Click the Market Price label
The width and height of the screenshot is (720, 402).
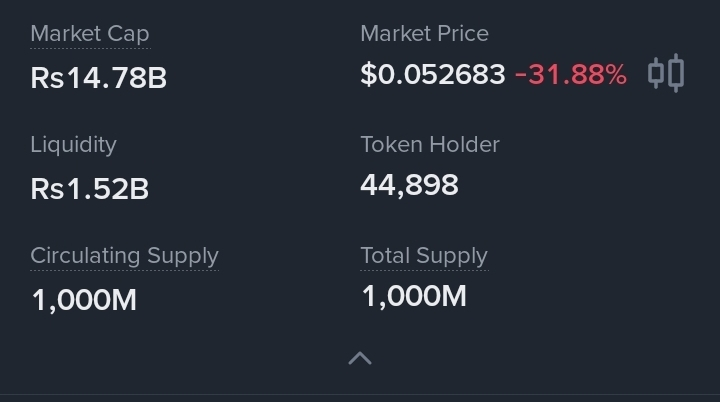pyautogui.click(x=424, y=34)
